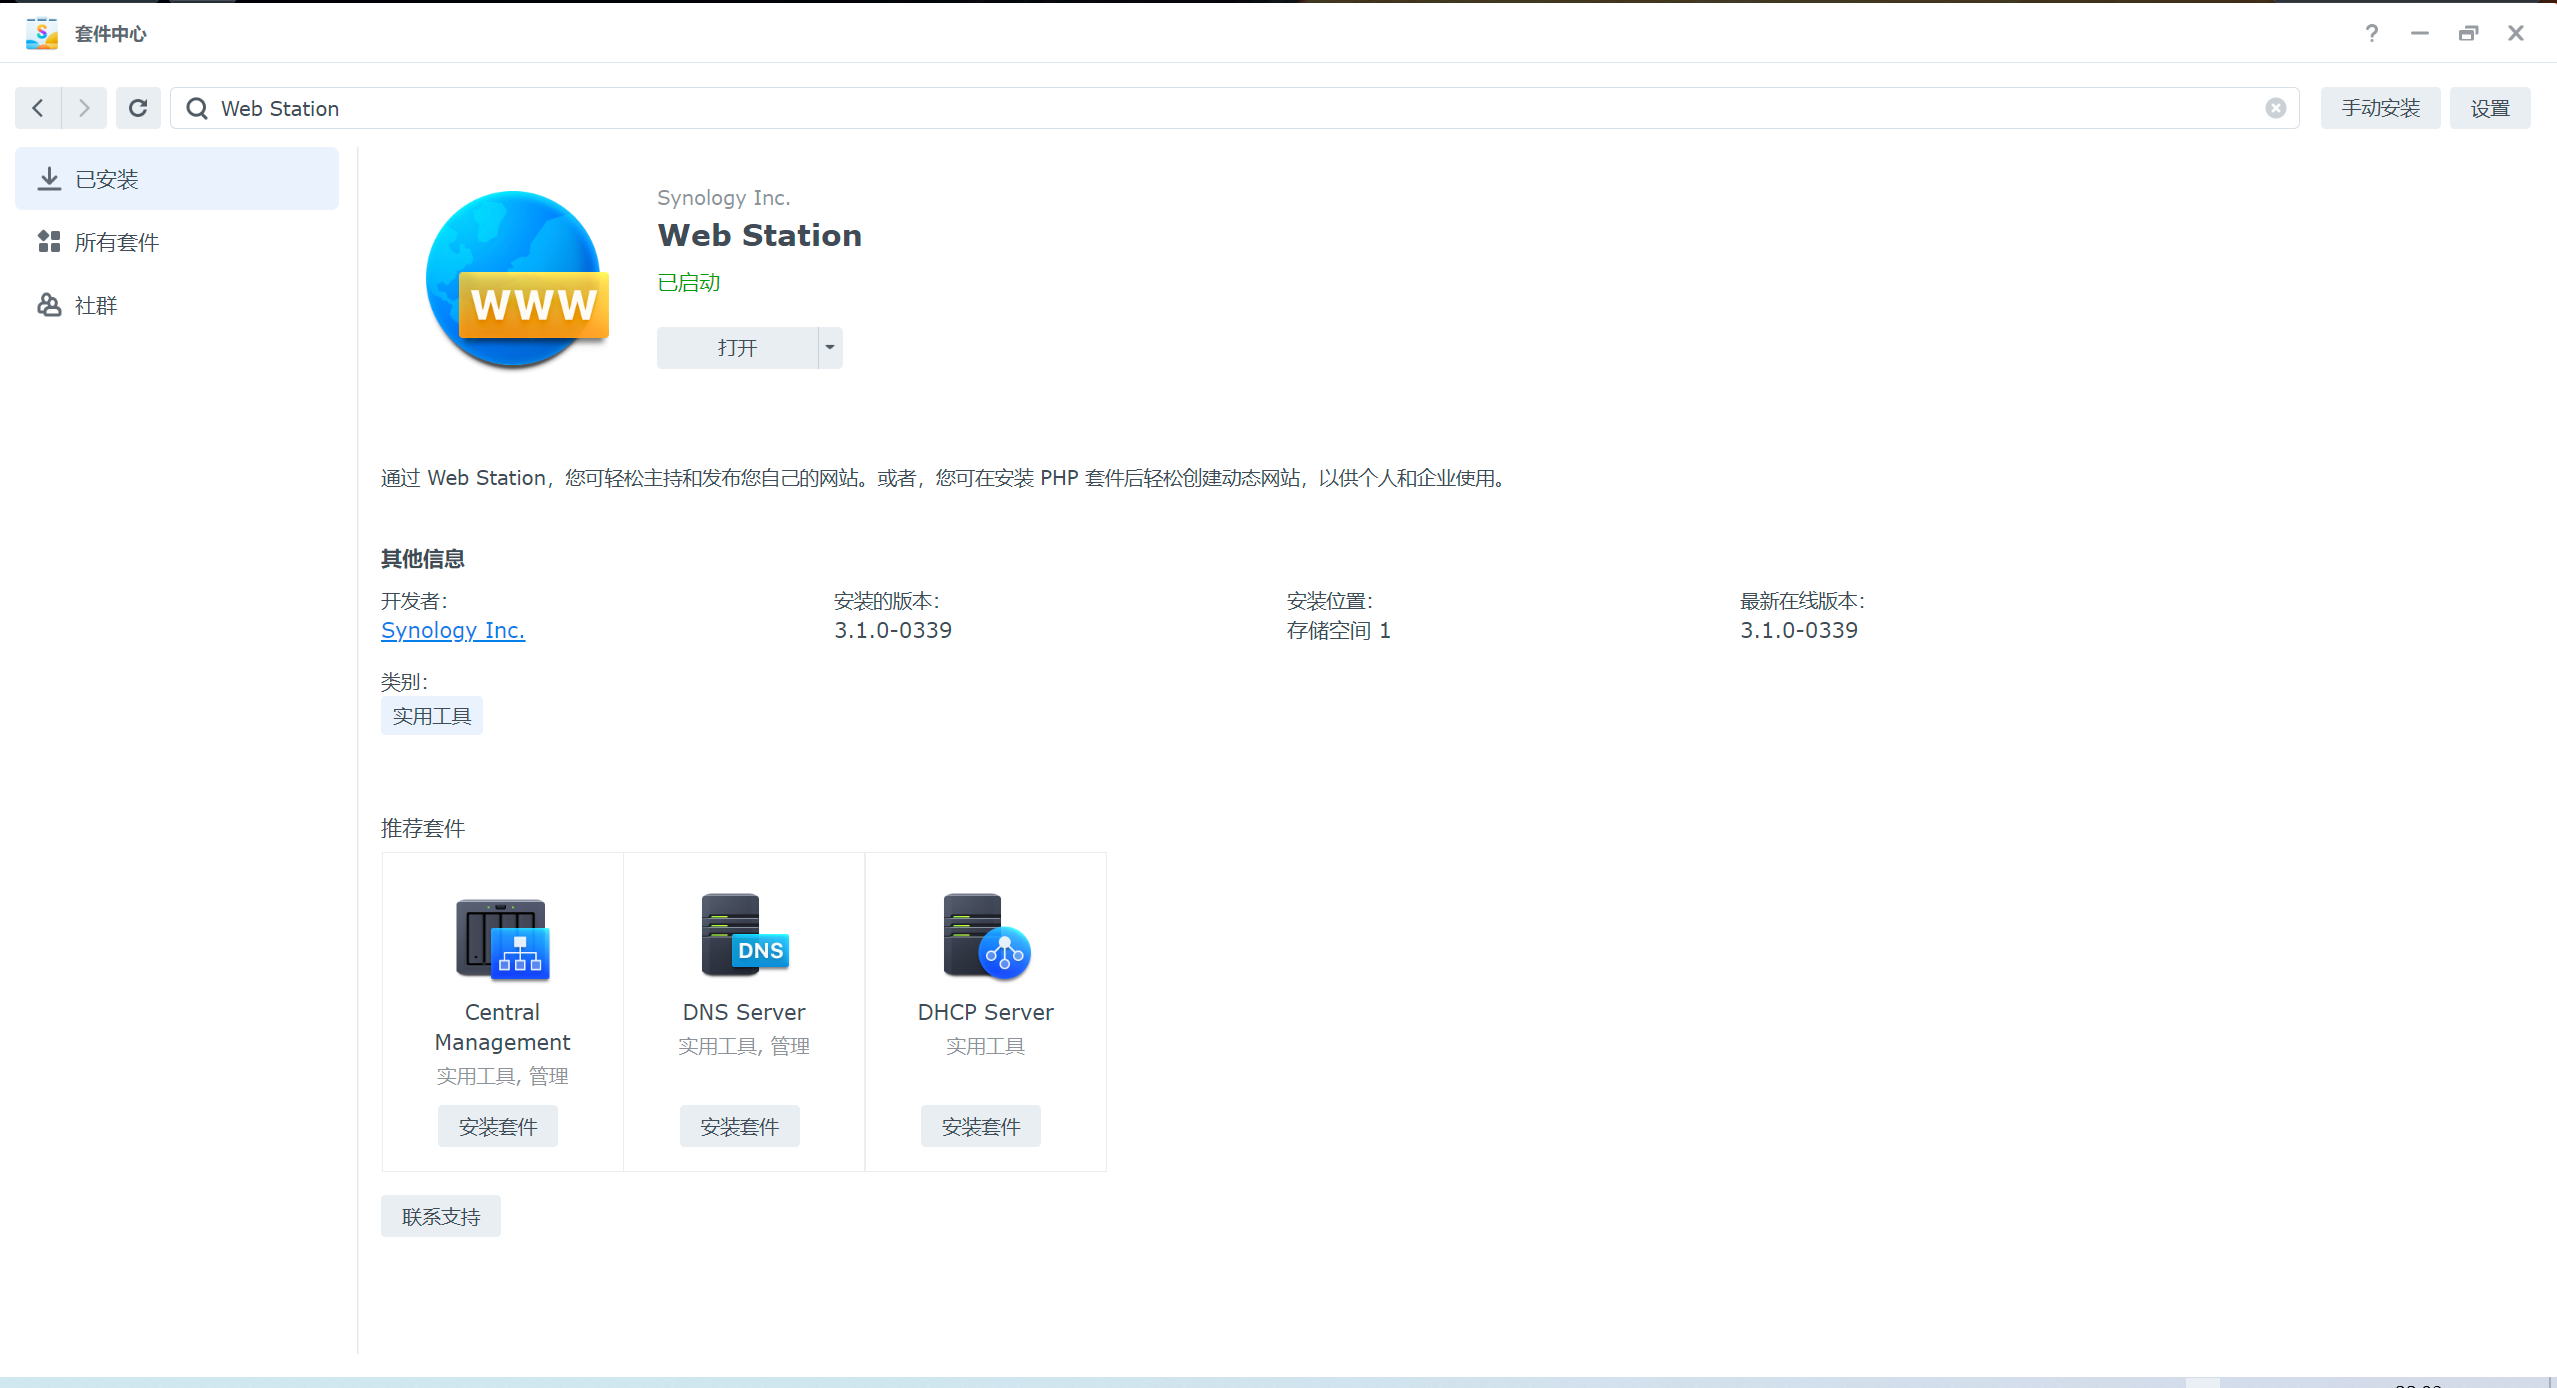Viewport: 2557px width, 1388px height.
Task: Refresh the package page
Action: [x=138, y=108]
